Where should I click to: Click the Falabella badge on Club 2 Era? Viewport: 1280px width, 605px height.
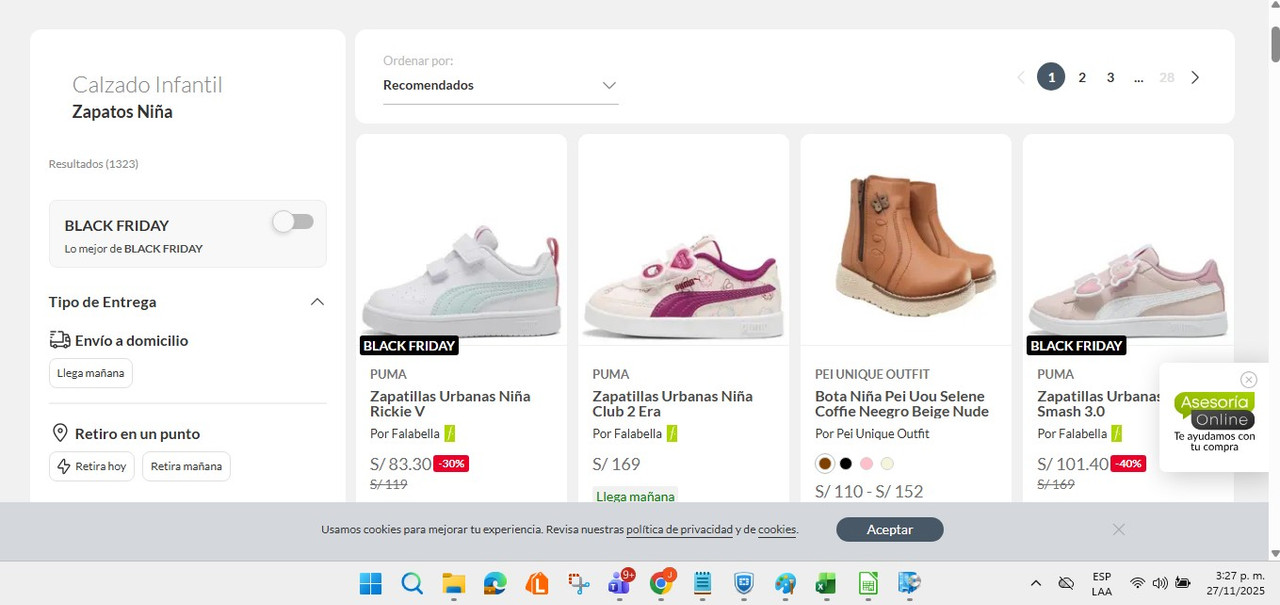point(672,434)
